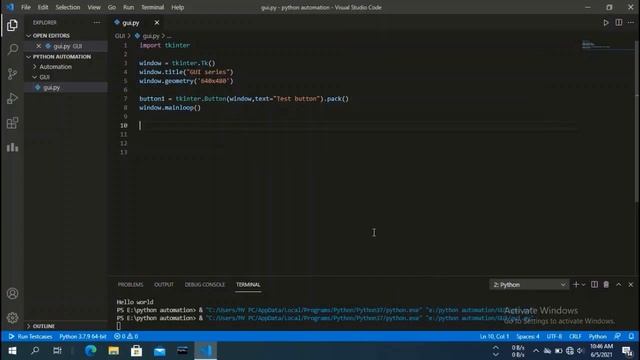The height and width of the screenshot is (360, 640).
Task: Close the terminal panel
Action: (x=631, y=284)
